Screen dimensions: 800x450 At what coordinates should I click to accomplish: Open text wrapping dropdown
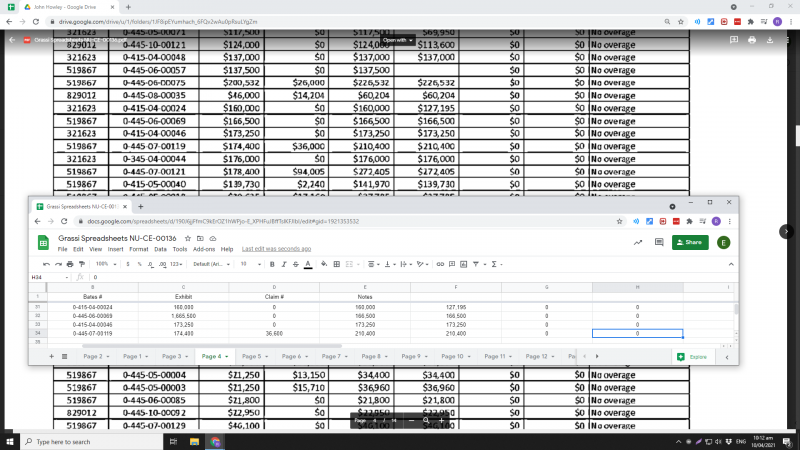coord(405,264)
